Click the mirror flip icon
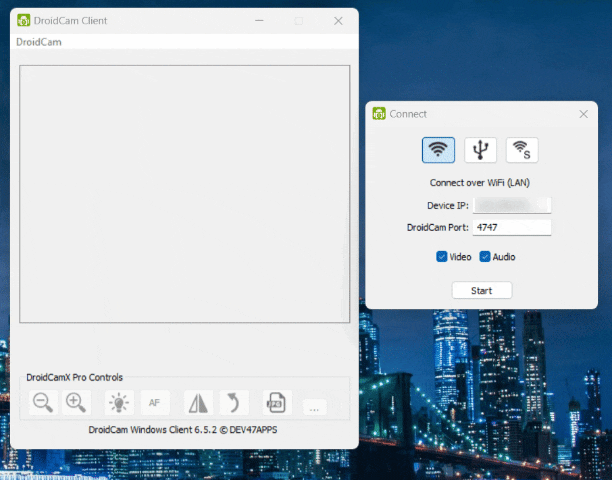 (198, 402)
